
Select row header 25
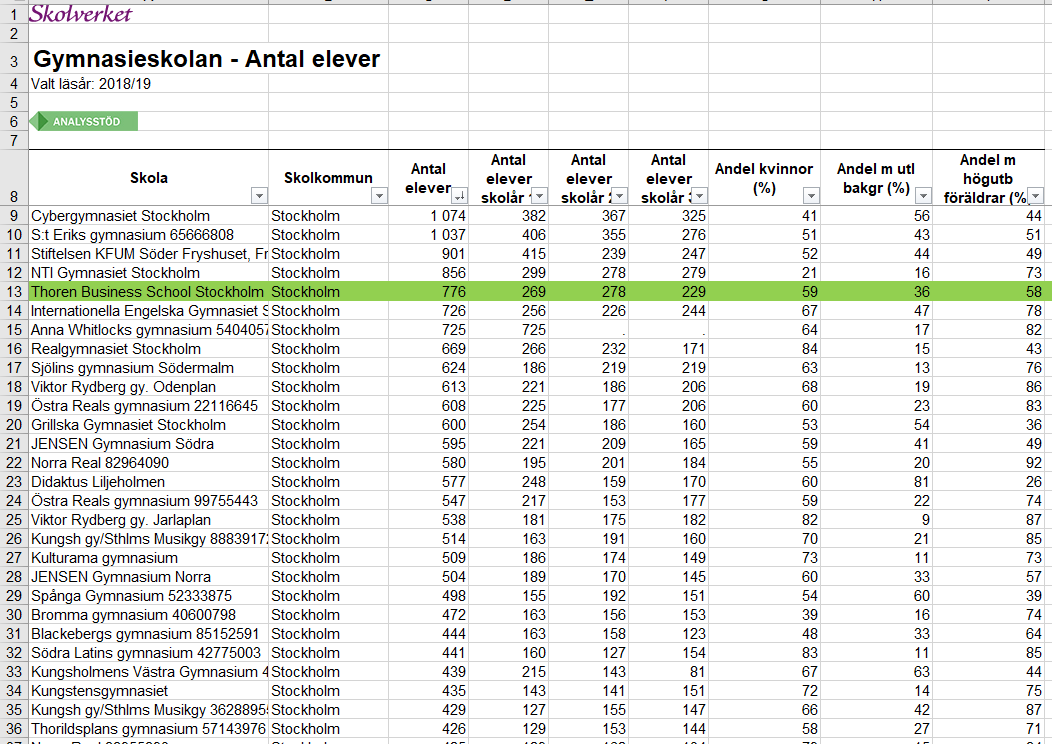[x=14, y=520]
